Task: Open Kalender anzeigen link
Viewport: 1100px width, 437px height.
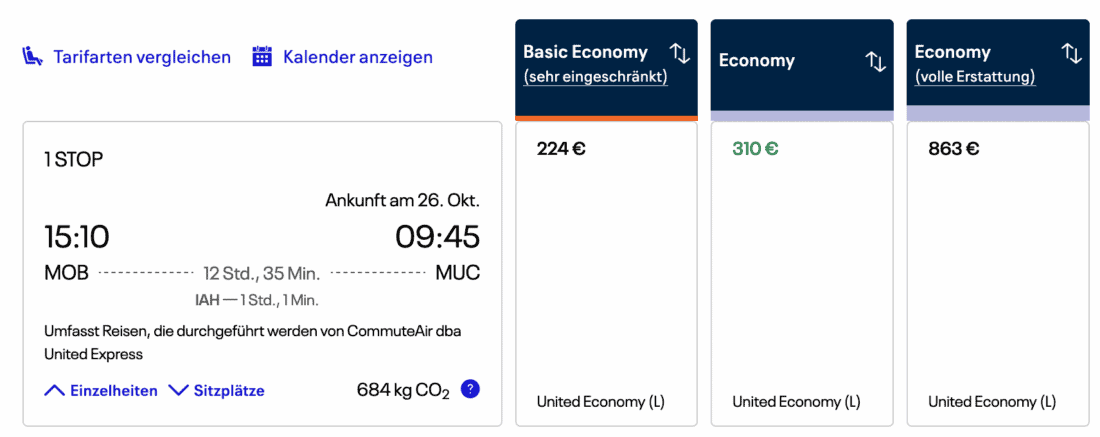Action: (x=358, y=57)
